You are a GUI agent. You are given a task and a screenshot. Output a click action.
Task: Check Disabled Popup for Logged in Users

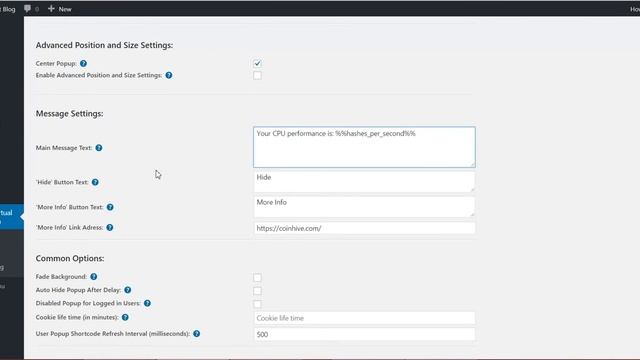(x=257, y=304)
